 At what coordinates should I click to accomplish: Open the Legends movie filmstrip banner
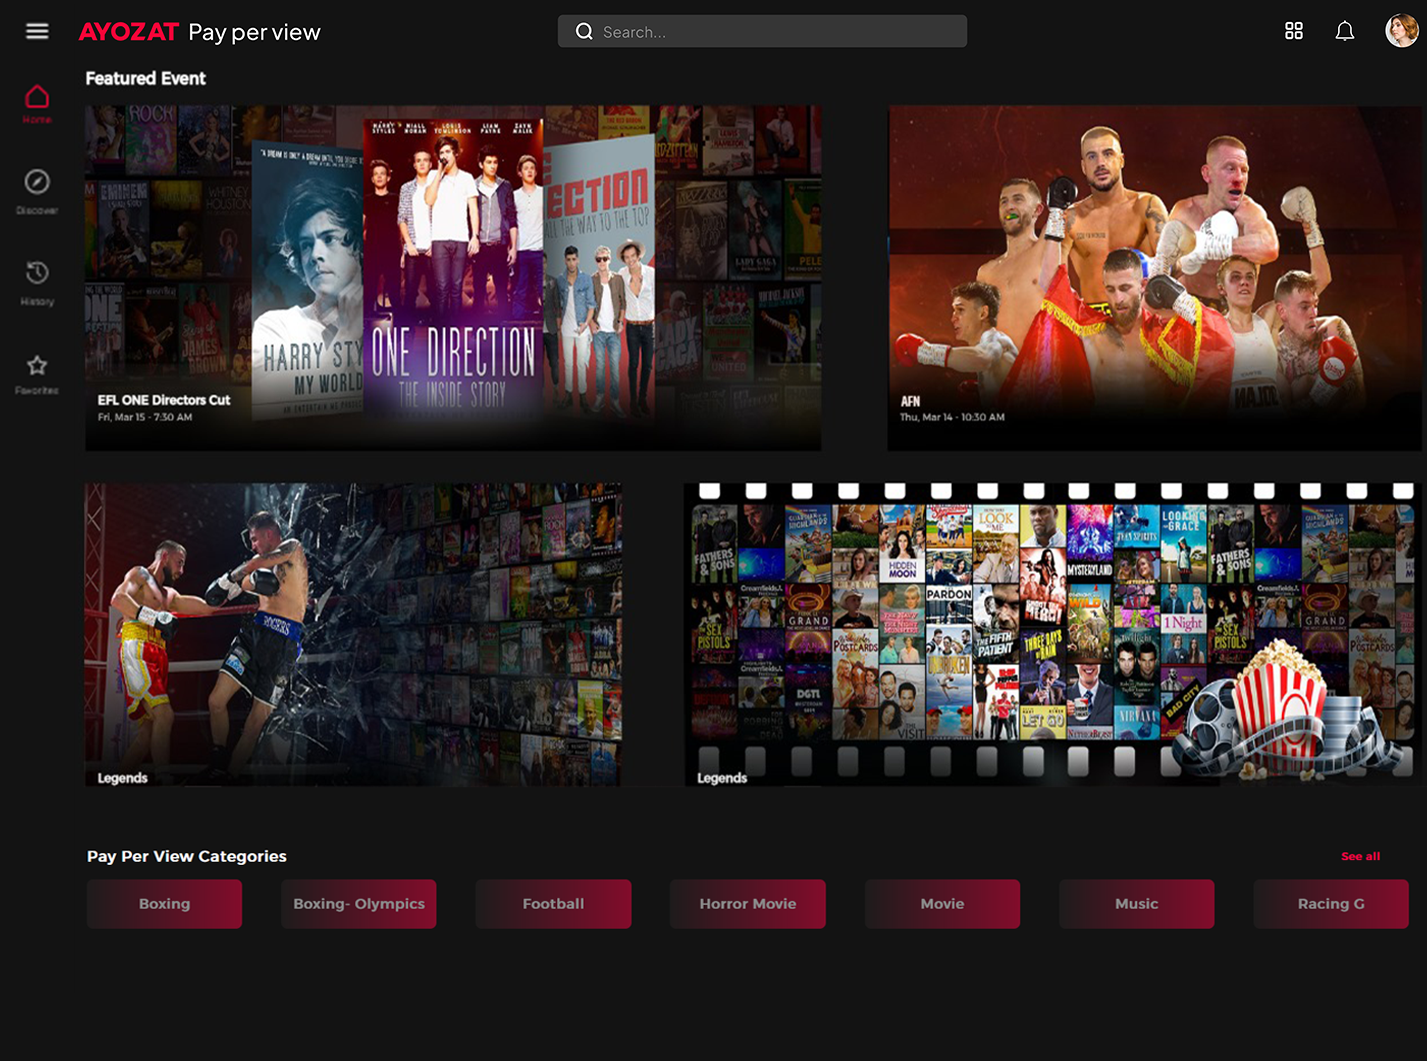(1053, 634)
